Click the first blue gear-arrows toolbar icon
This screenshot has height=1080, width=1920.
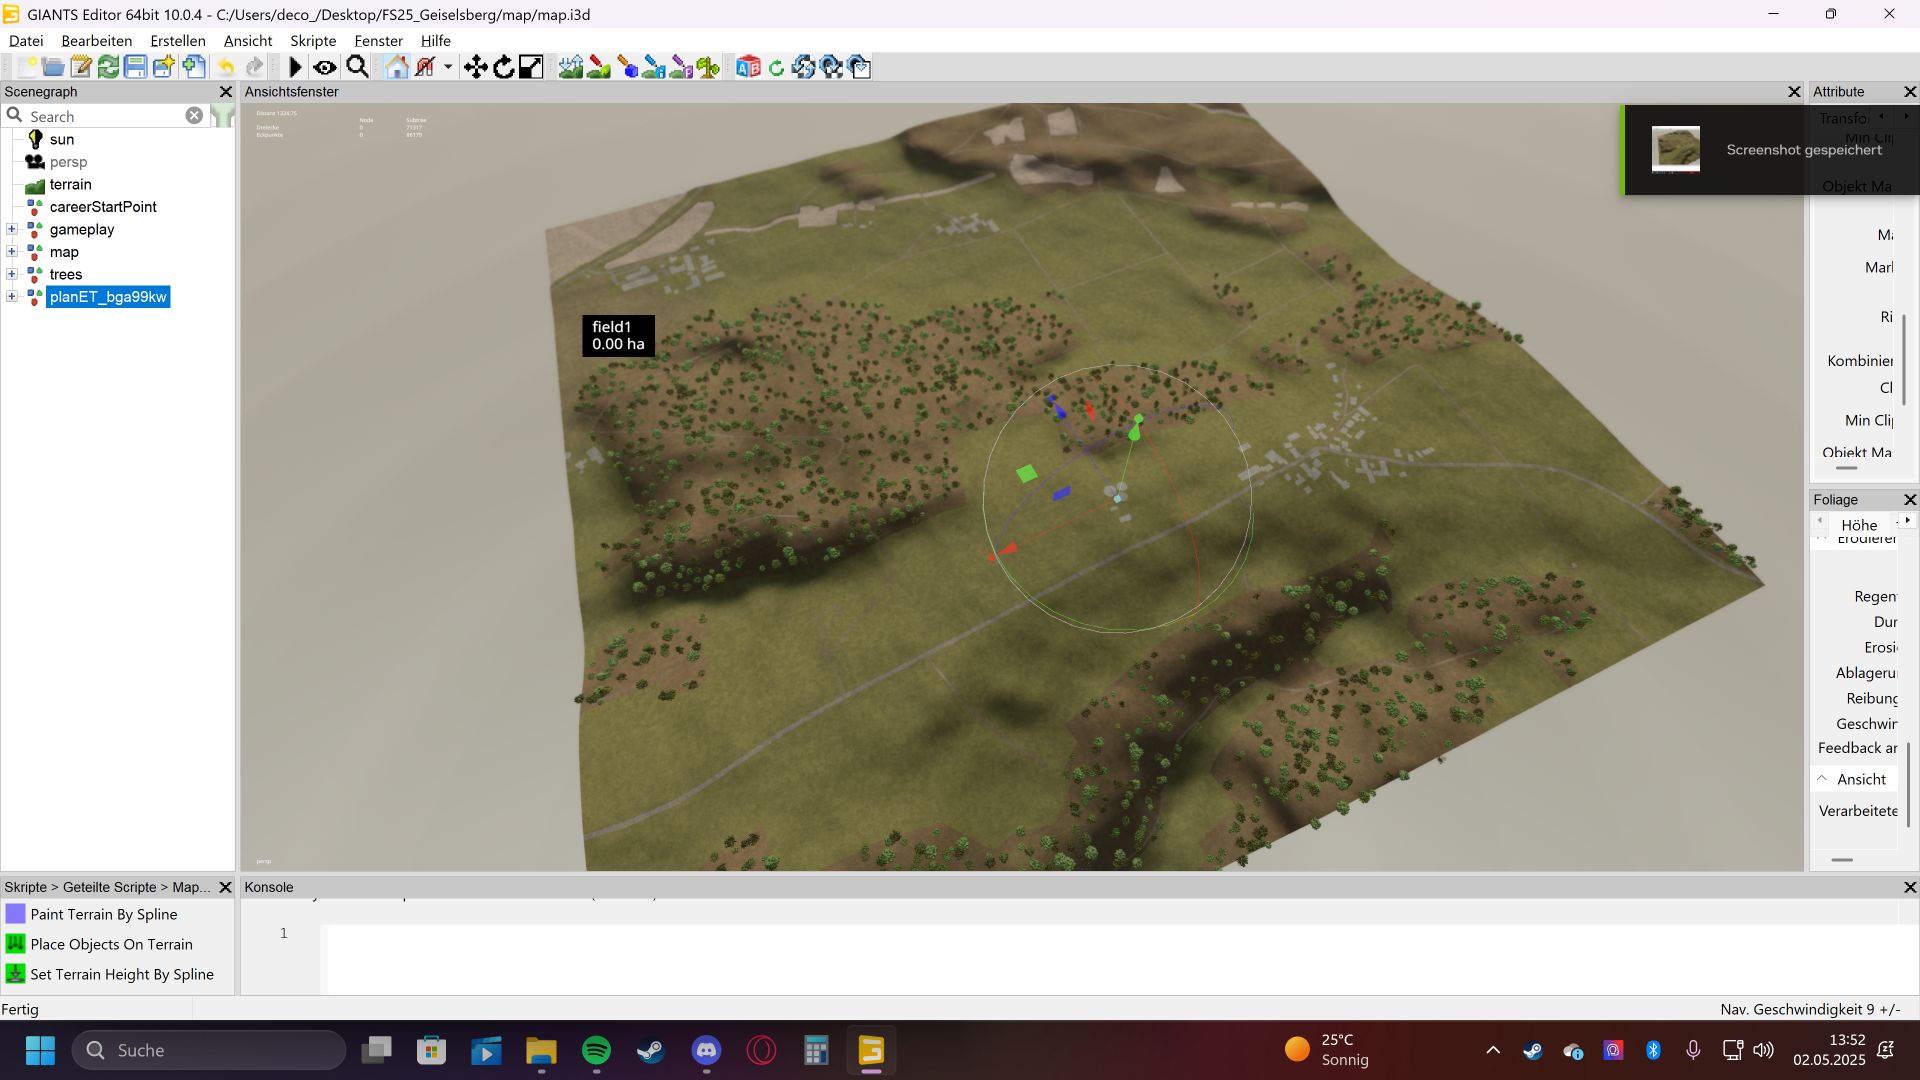tap(803, 67)
